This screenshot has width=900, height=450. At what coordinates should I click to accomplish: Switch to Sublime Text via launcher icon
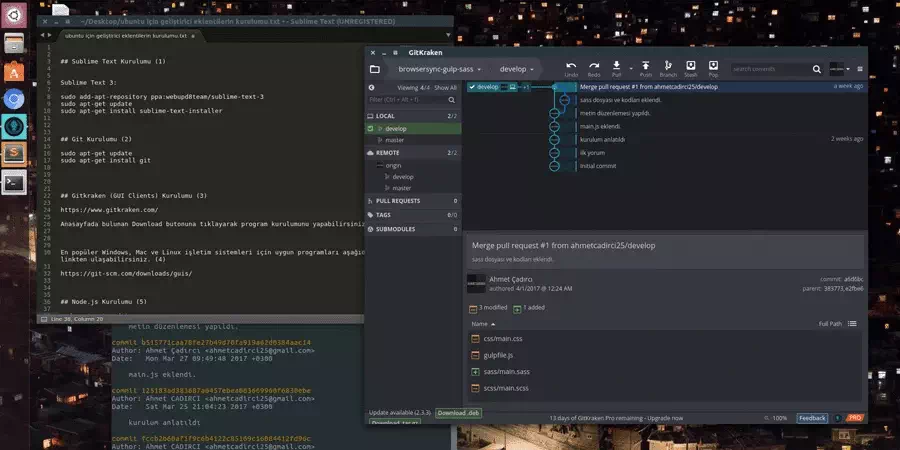(14, 154)
